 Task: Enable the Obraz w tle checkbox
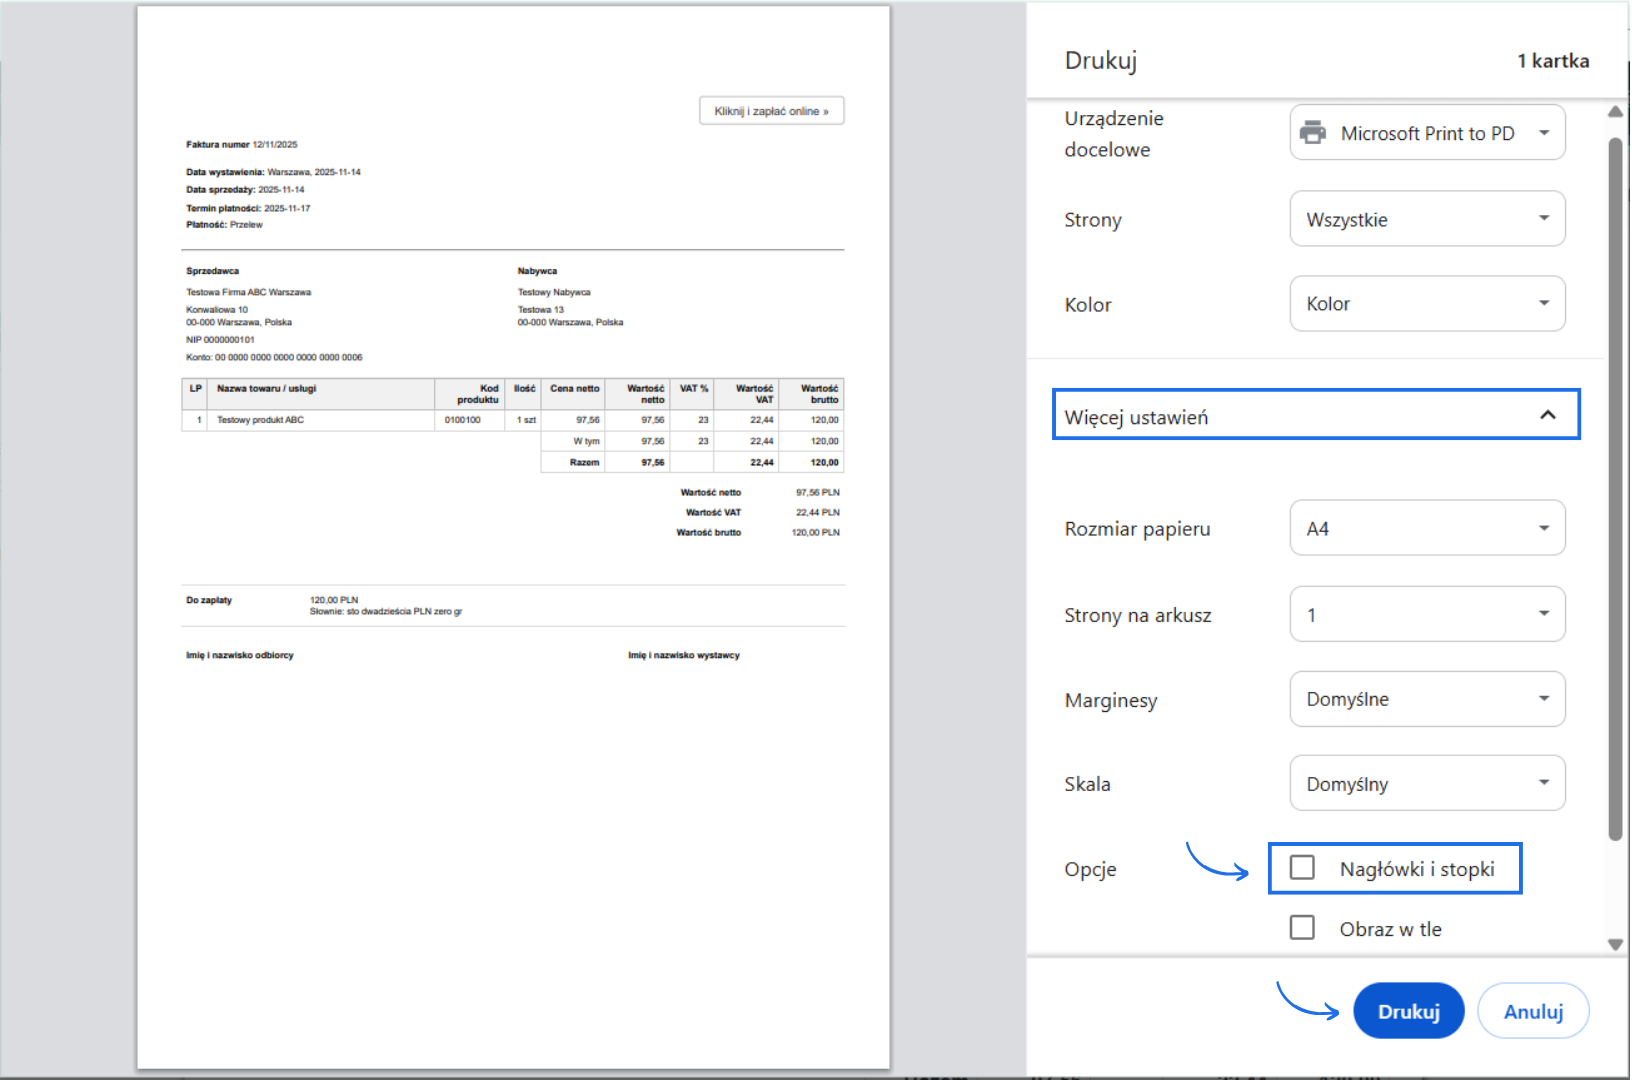1302,928
